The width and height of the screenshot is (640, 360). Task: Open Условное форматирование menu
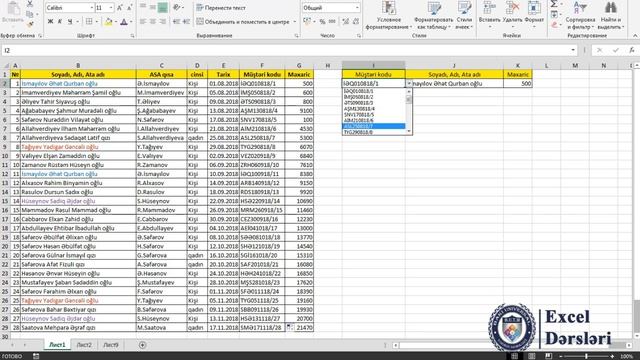388,16
